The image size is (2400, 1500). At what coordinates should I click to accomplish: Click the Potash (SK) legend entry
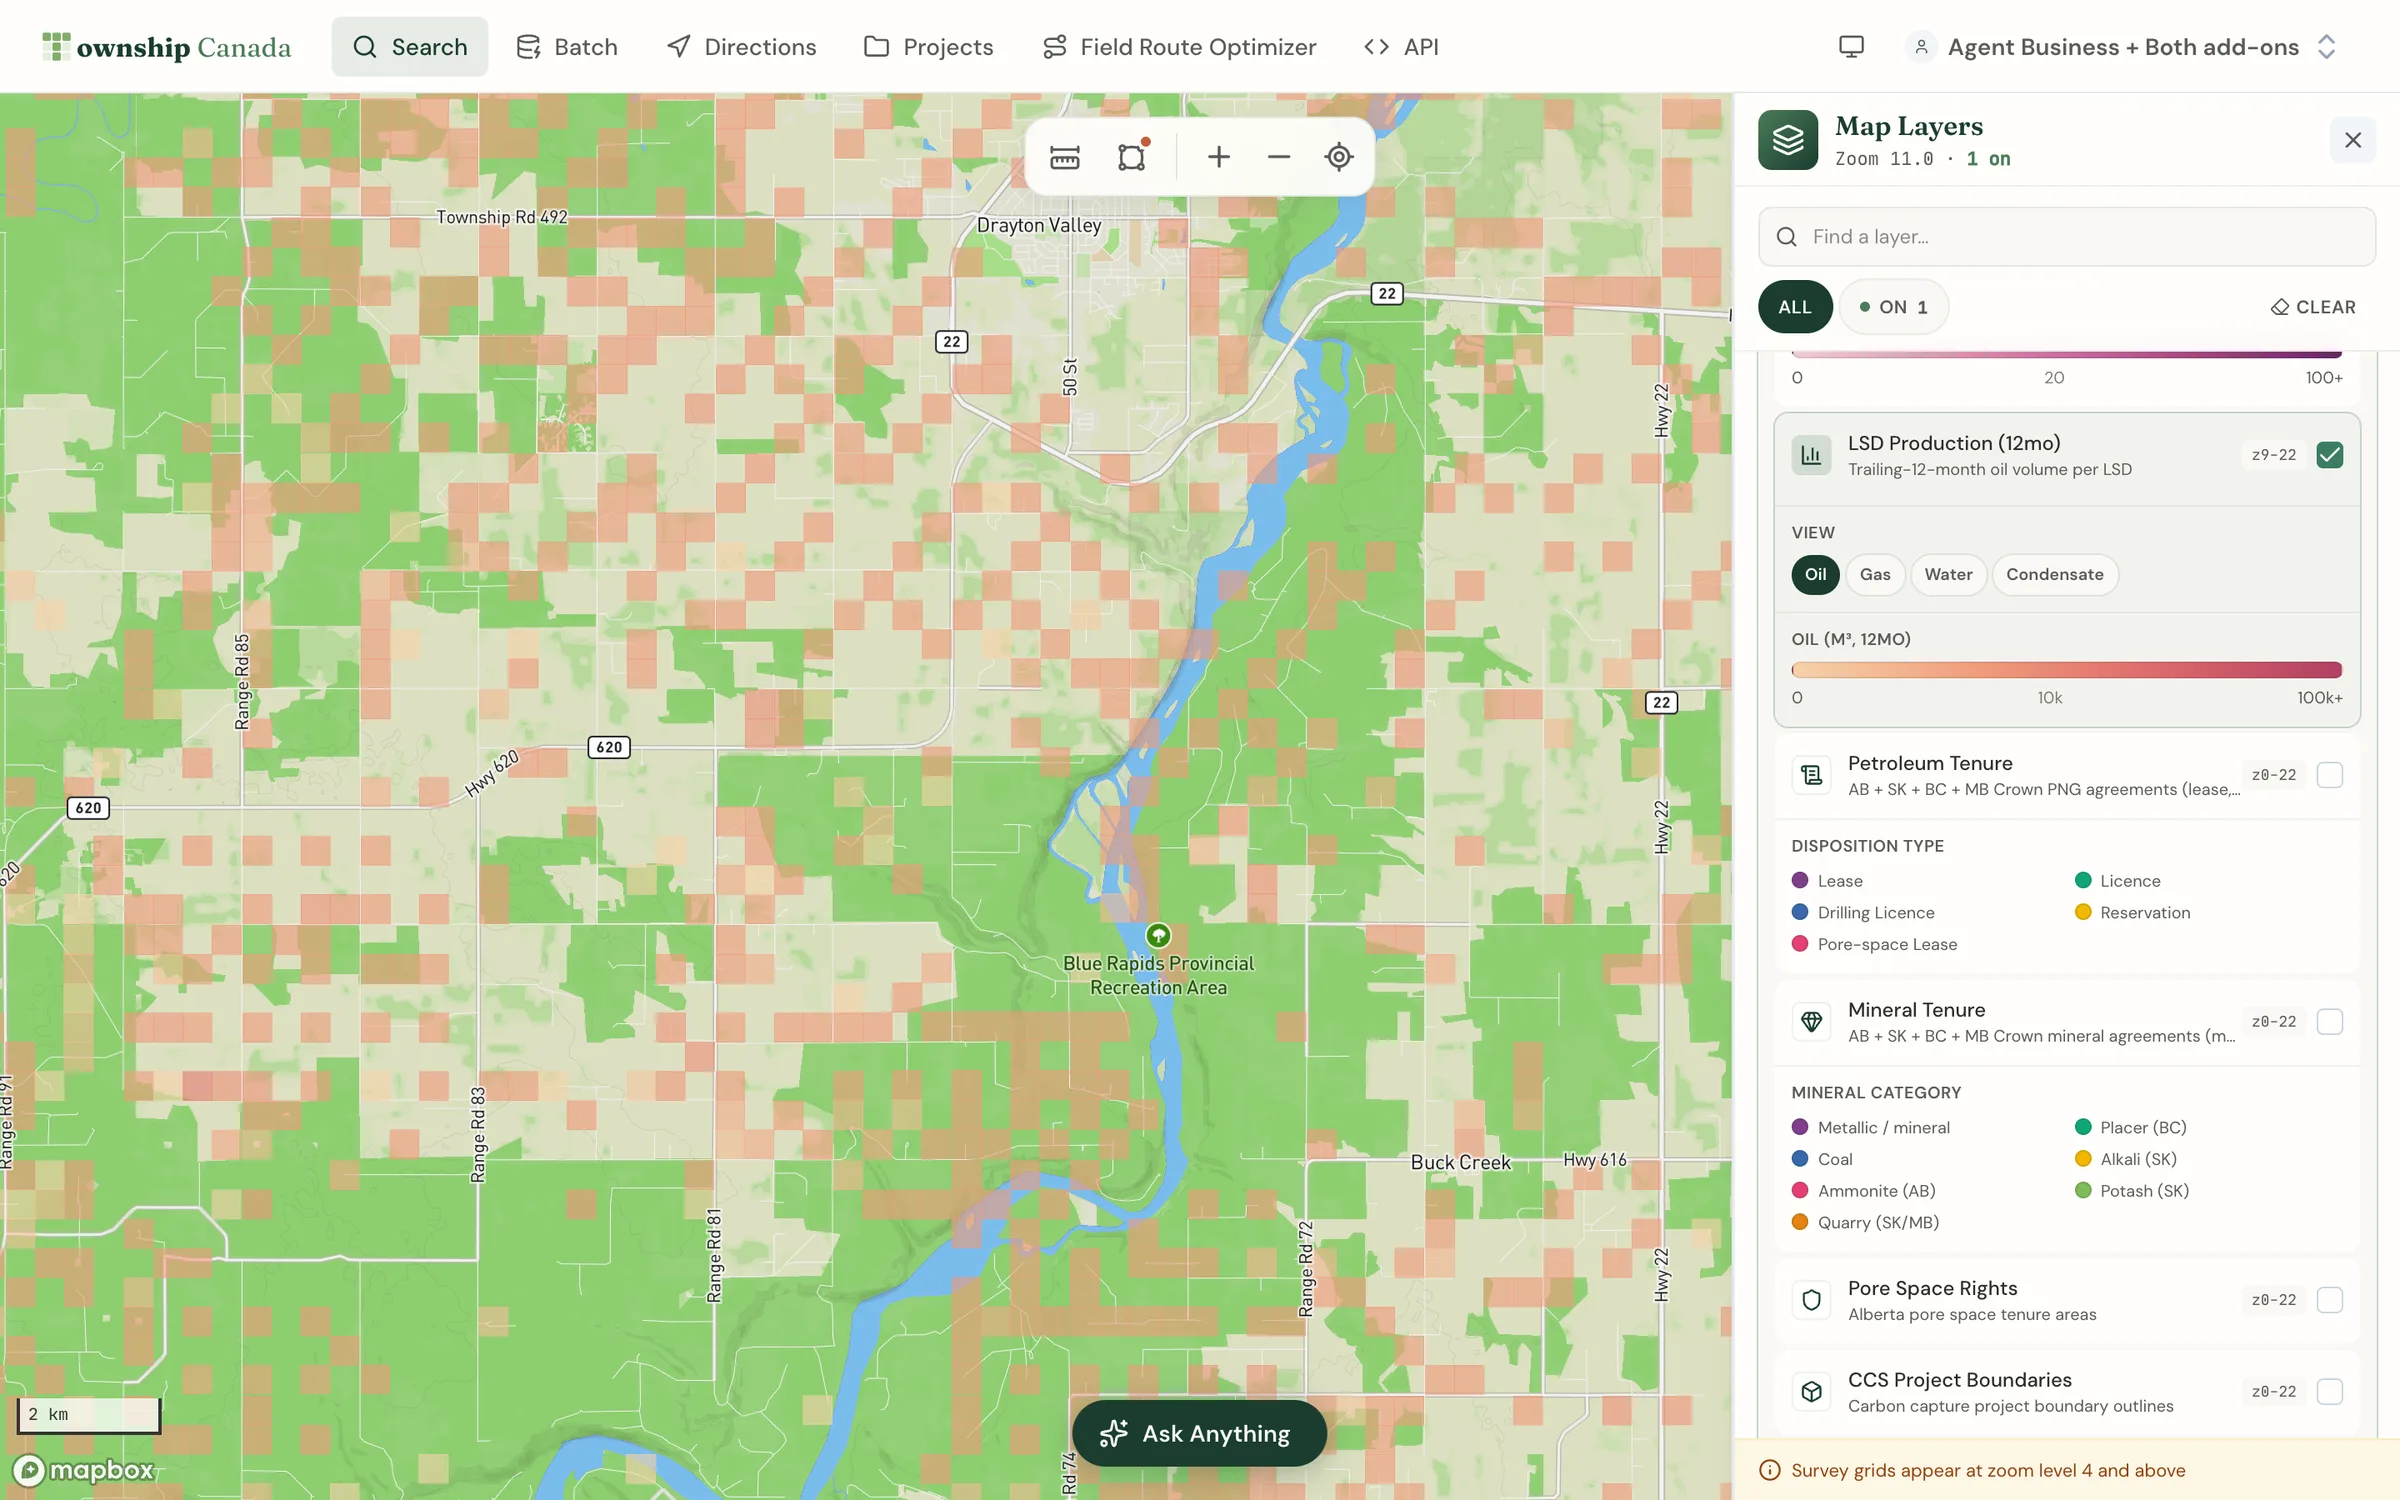[x=2132, y=1191]
